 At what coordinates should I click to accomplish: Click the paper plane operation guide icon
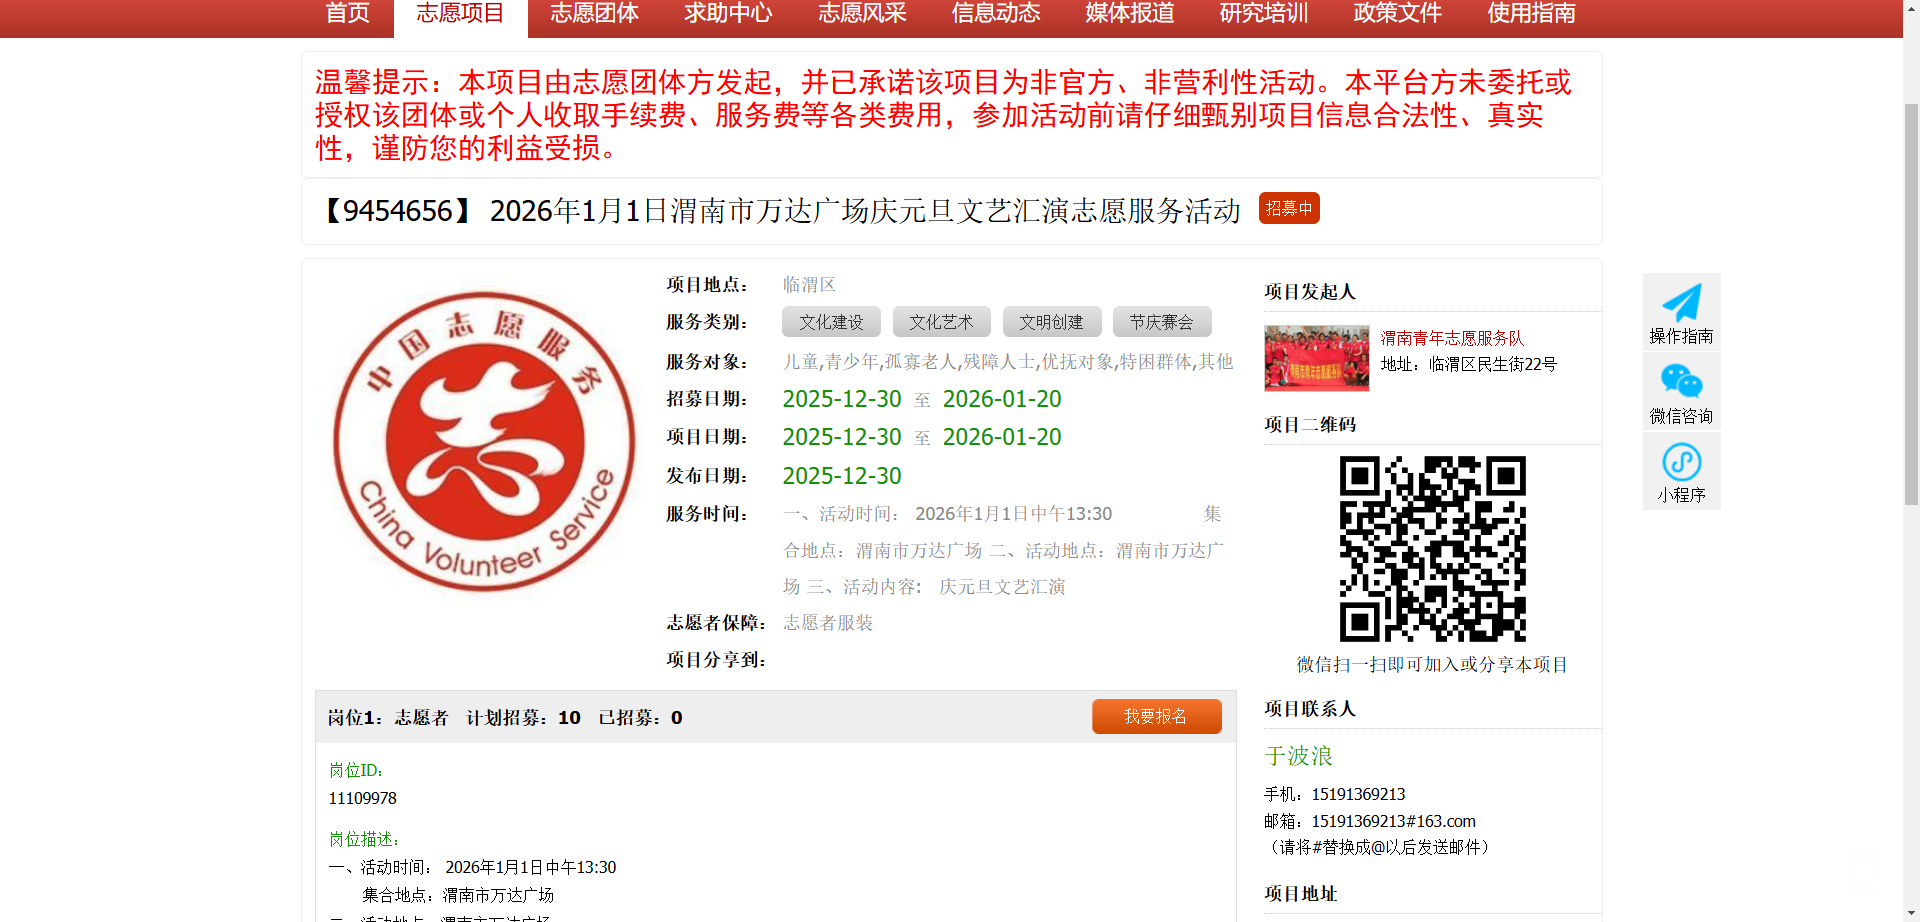coord(1681,303)
